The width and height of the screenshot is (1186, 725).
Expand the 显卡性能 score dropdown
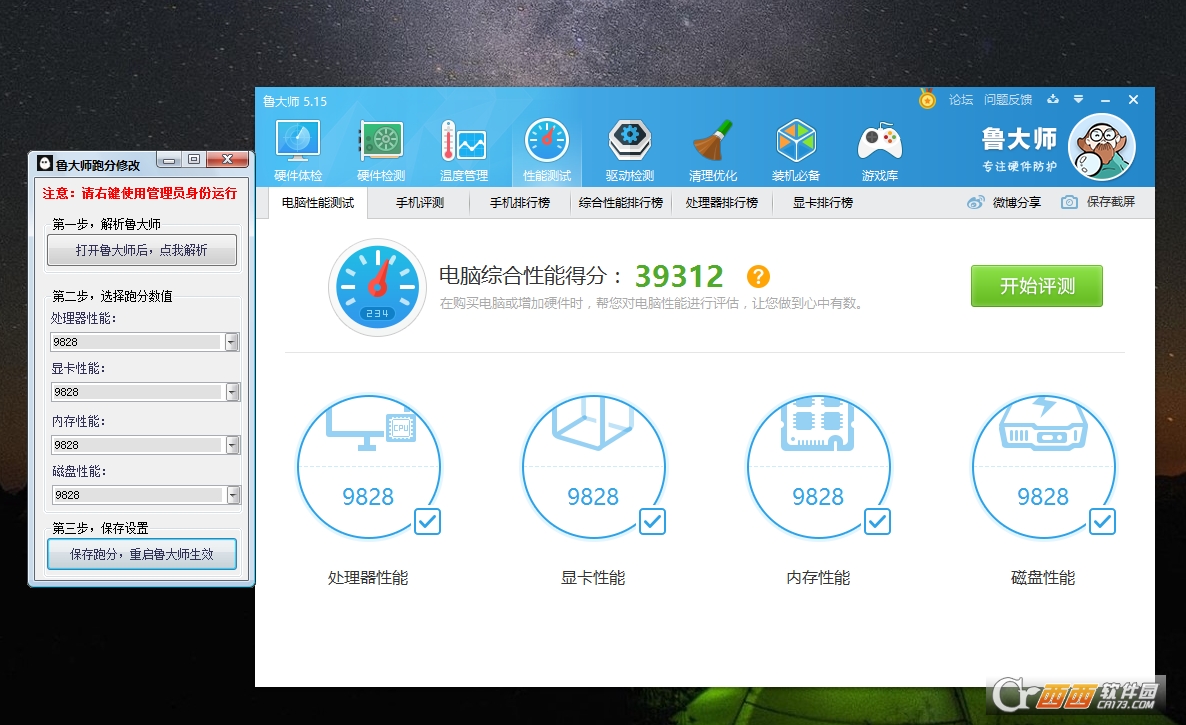coord(232,392)
